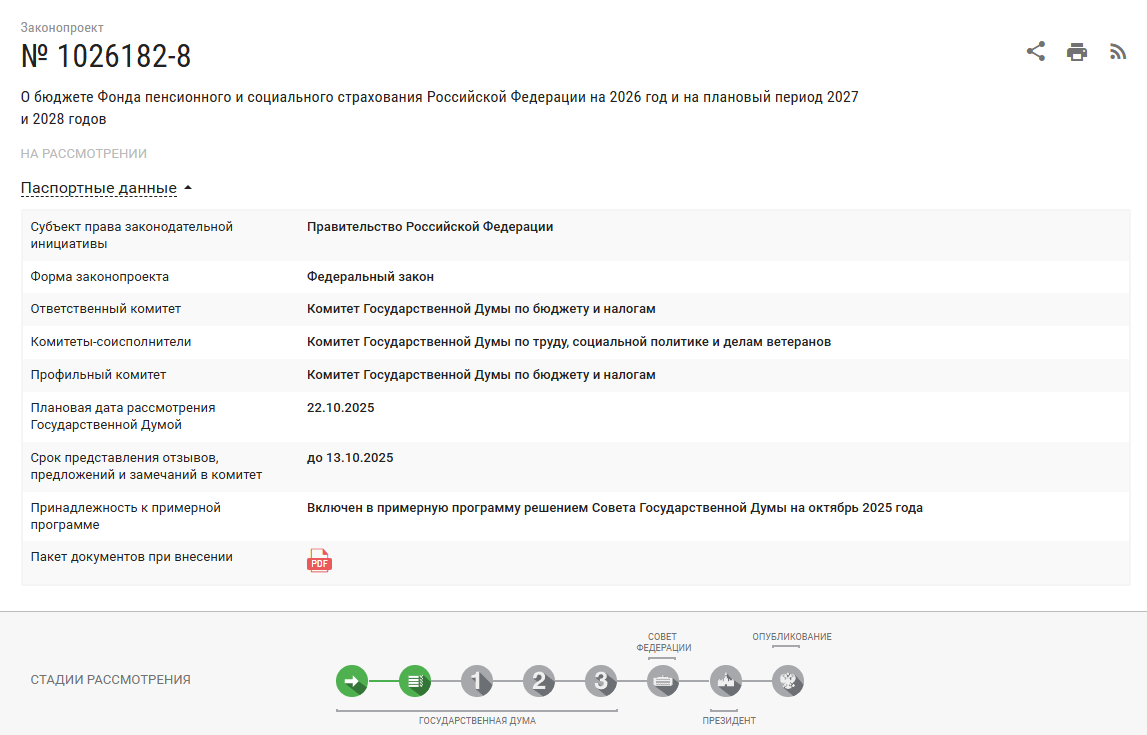Click the print icon
This screenshot has height=735, width=1147.
pos(1077,51)
